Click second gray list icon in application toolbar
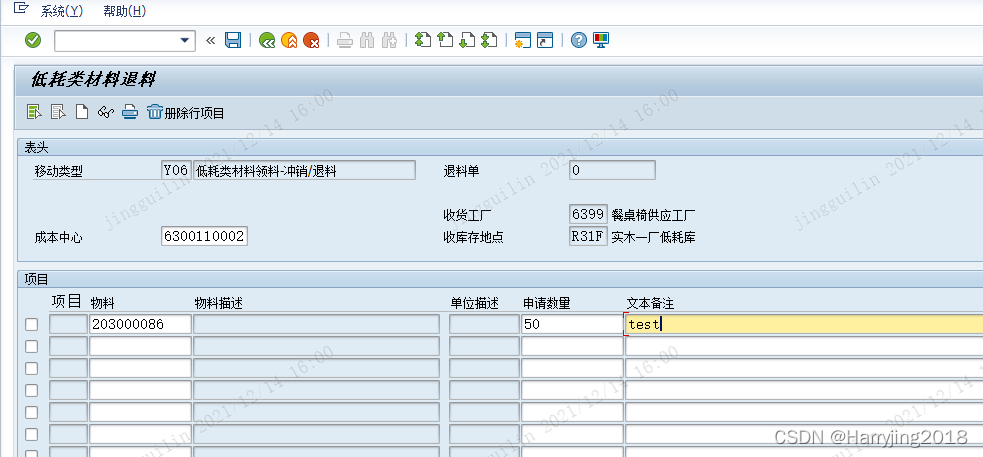 click(x=58, y=112)
